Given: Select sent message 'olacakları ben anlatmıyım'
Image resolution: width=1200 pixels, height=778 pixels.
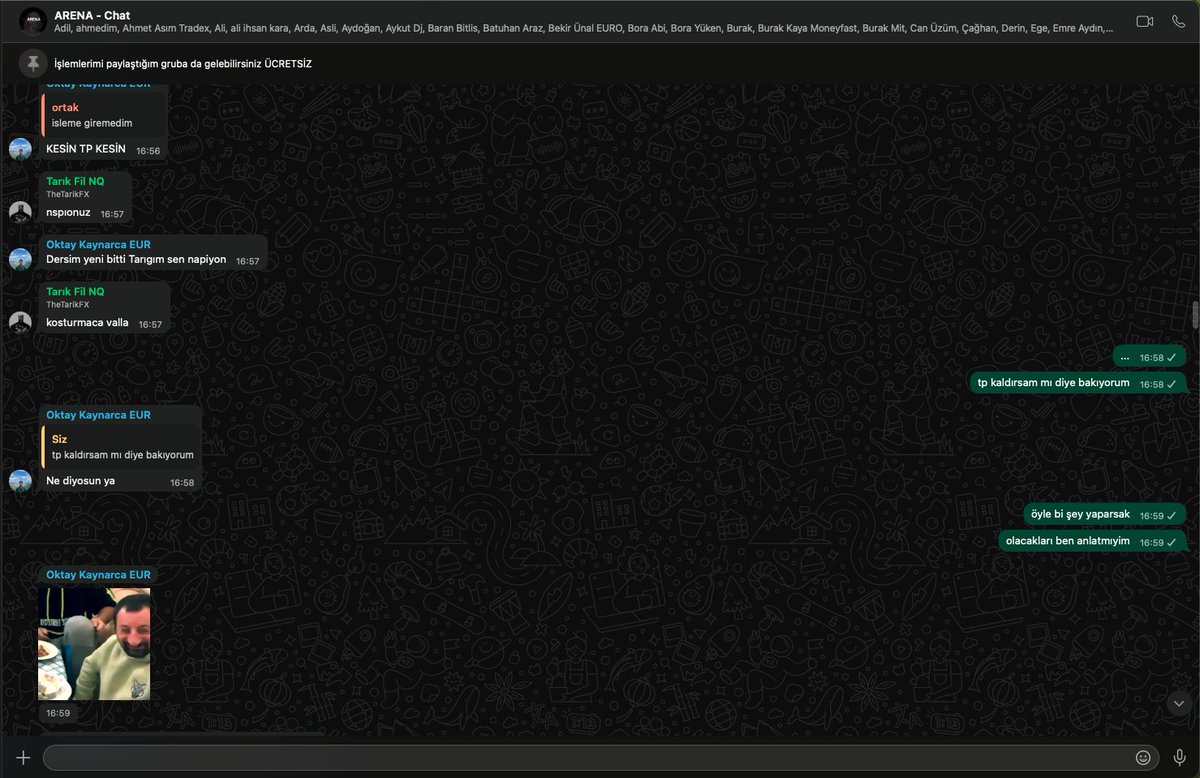Looking at the screenshot, I should [x=1092, y=541].
